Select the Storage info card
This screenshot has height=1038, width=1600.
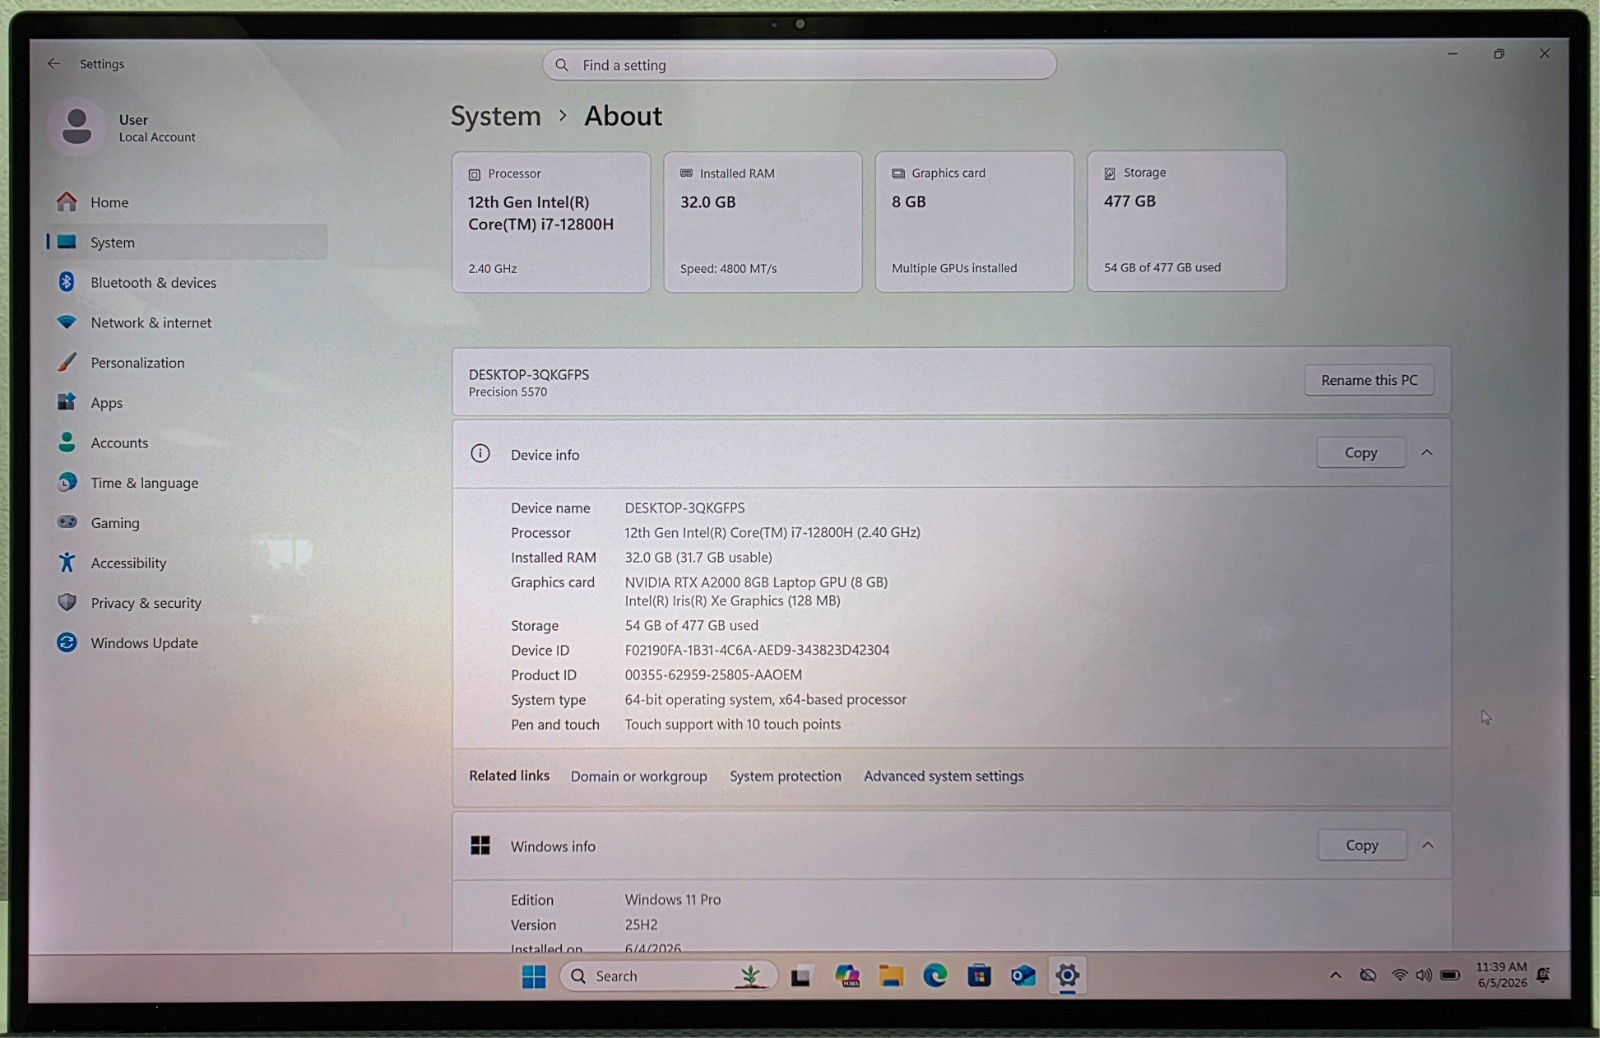[1187, 221]
